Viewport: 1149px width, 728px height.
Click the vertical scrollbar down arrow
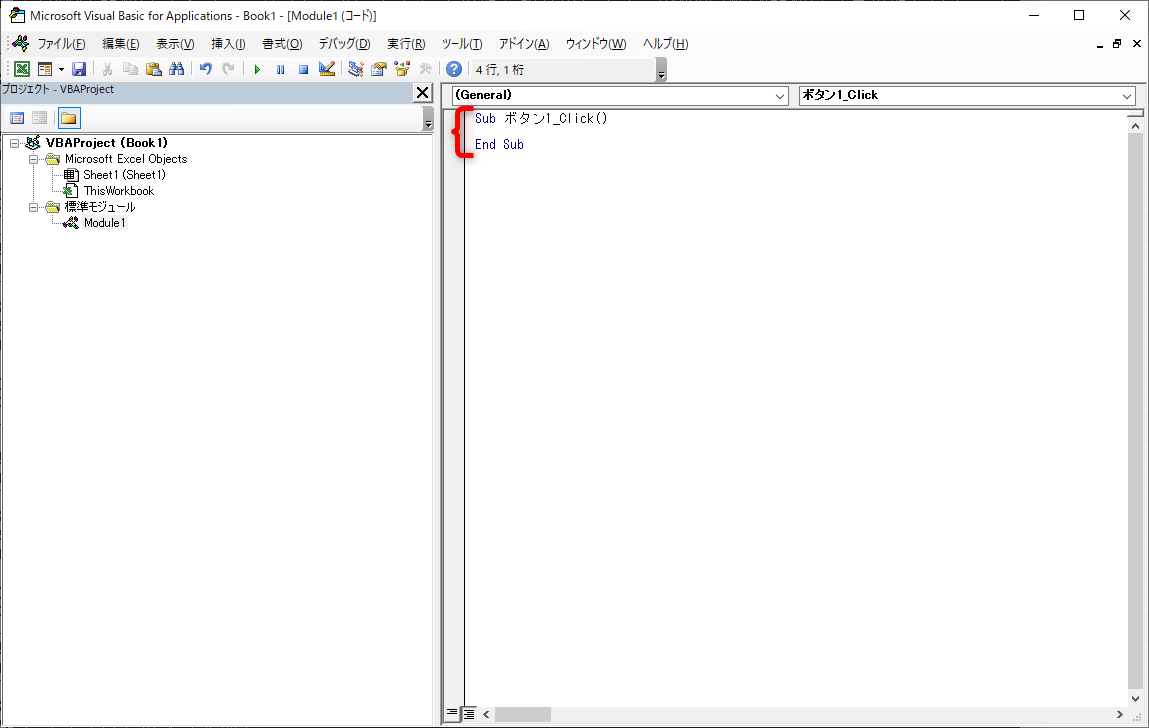point(1135,699)
